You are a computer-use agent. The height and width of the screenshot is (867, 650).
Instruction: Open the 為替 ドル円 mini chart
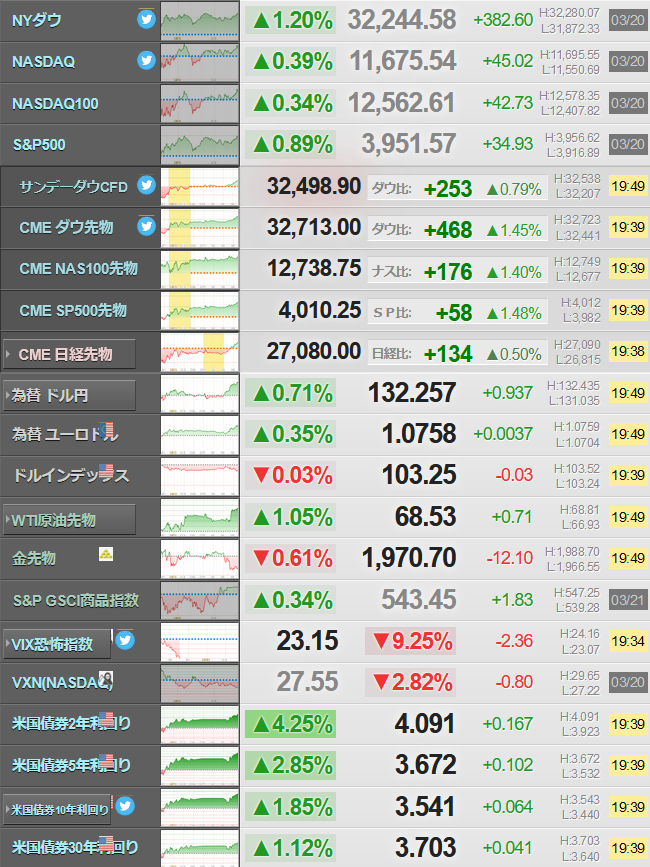(200, 393)
